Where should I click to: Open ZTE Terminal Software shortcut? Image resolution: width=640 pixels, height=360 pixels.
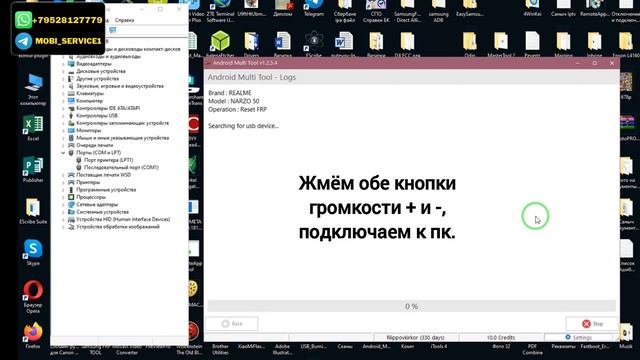coord(220,11)
